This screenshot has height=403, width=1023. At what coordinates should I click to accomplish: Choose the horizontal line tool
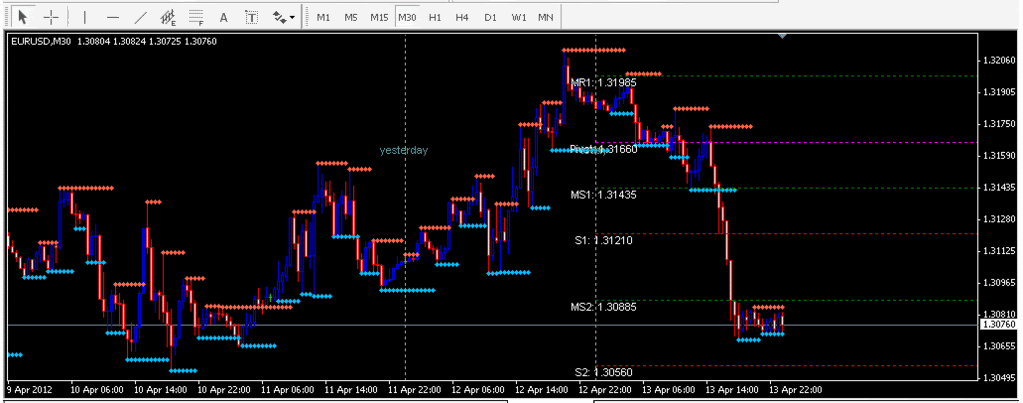coord(113,17)
